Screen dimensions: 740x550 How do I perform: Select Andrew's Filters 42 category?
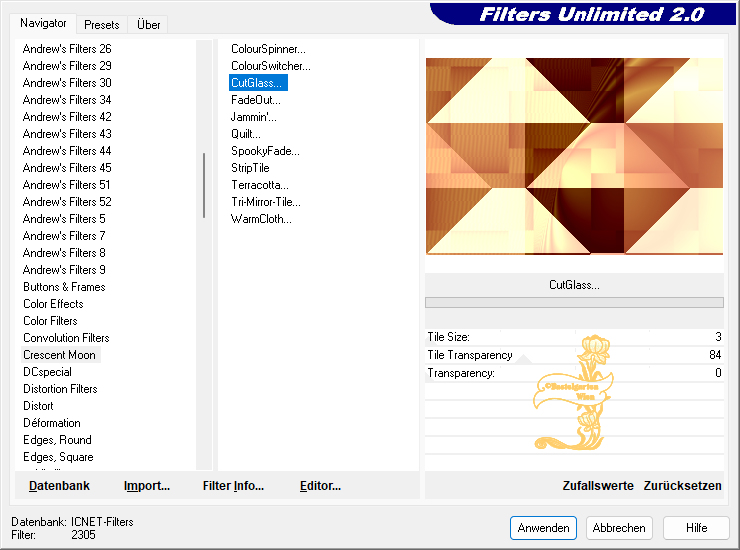67,117
